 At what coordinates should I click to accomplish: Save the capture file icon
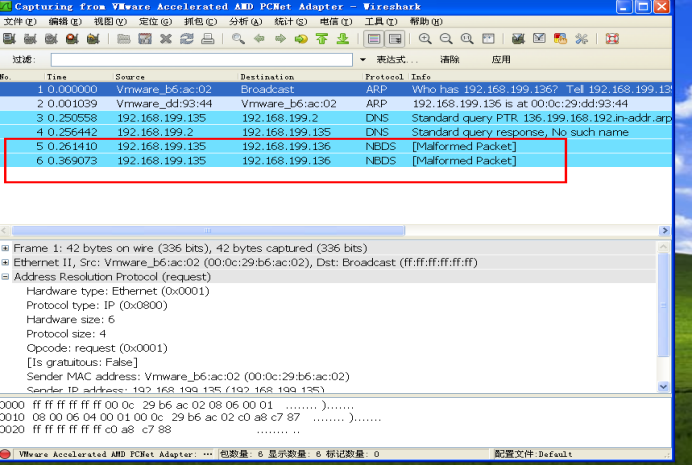coord(145,39)
